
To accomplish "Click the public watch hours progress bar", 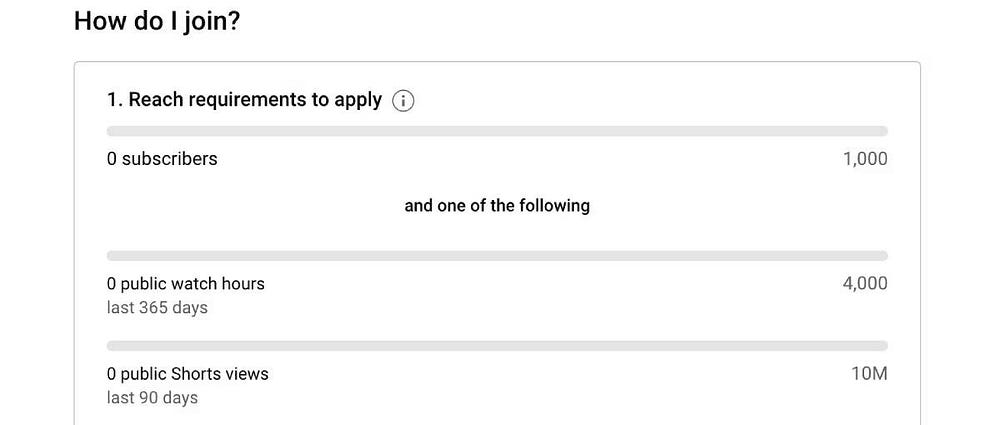I will (497, 256).
